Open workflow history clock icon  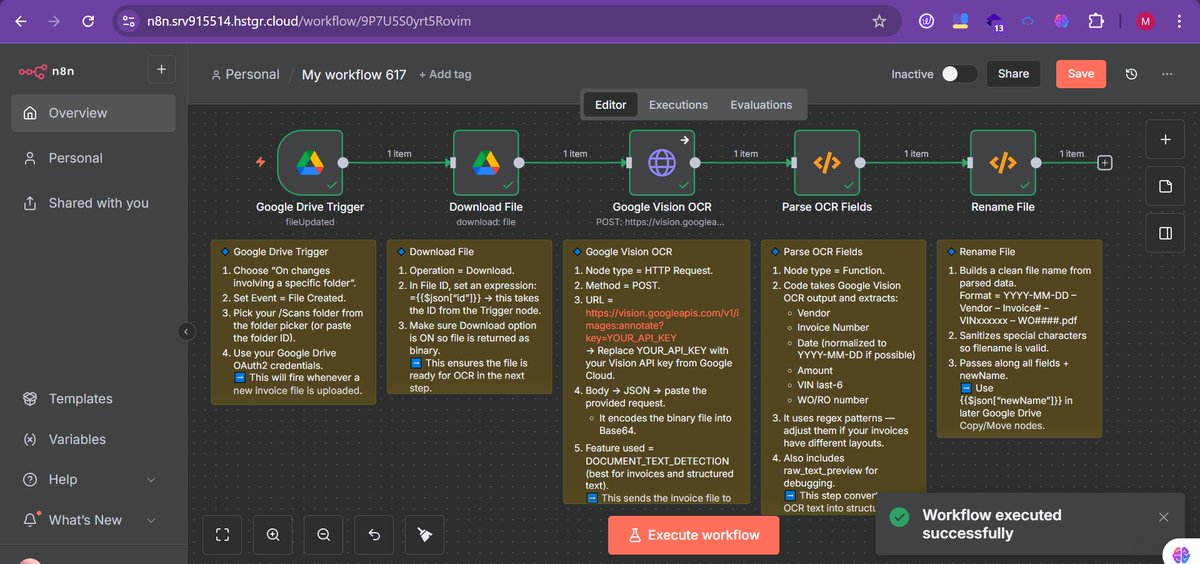(1131, 74)
